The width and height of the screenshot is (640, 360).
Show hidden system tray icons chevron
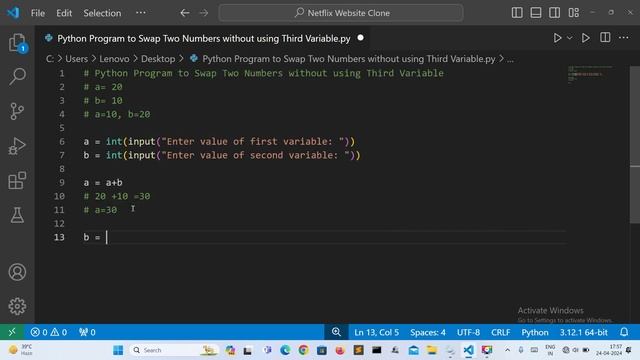point(507,350)
